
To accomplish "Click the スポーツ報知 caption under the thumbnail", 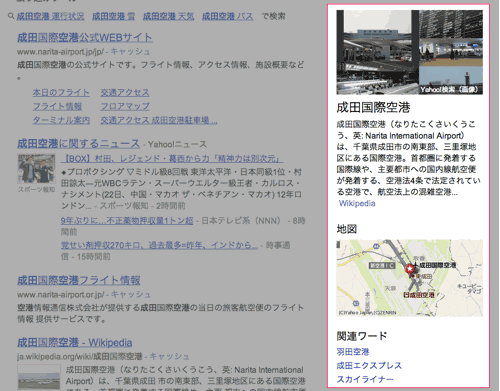I will (36, 189).
